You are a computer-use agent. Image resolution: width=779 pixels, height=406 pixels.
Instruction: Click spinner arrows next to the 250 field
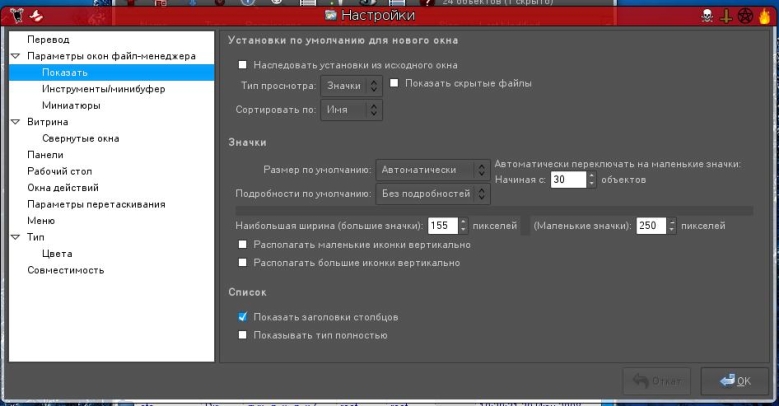[672, 226]
